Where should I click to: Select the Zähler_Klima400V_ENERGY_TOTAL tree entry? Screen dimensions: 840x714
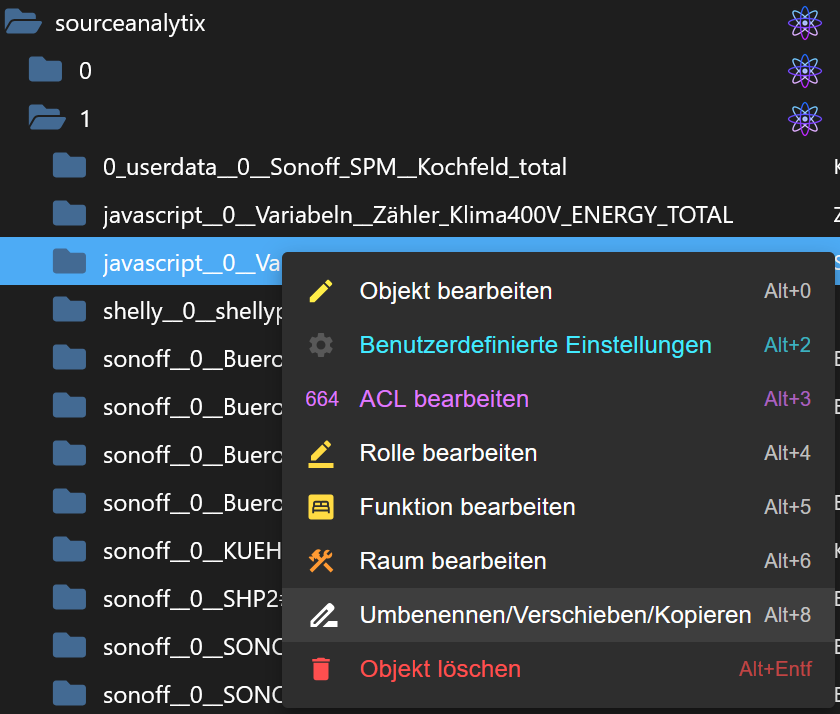[417, 215]
